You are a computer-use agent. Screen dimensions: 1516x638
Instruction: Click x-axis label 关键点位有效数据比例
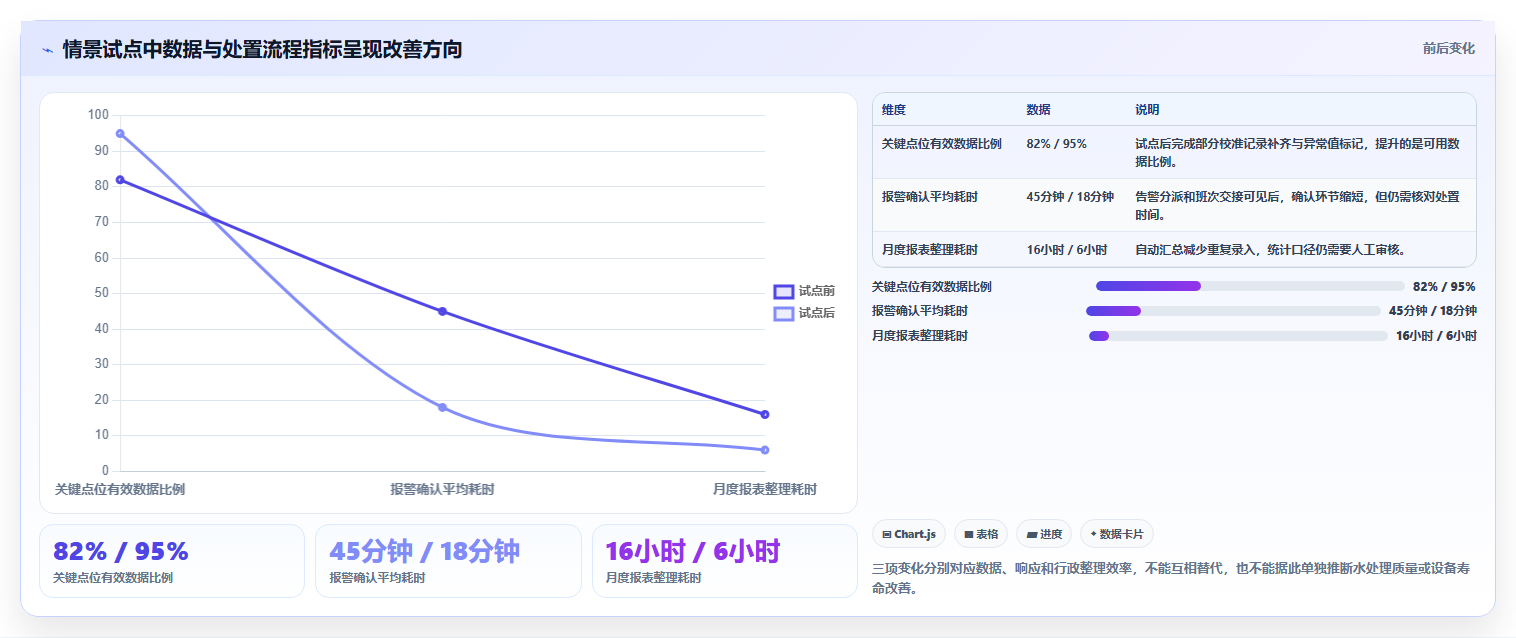[120, 489]
